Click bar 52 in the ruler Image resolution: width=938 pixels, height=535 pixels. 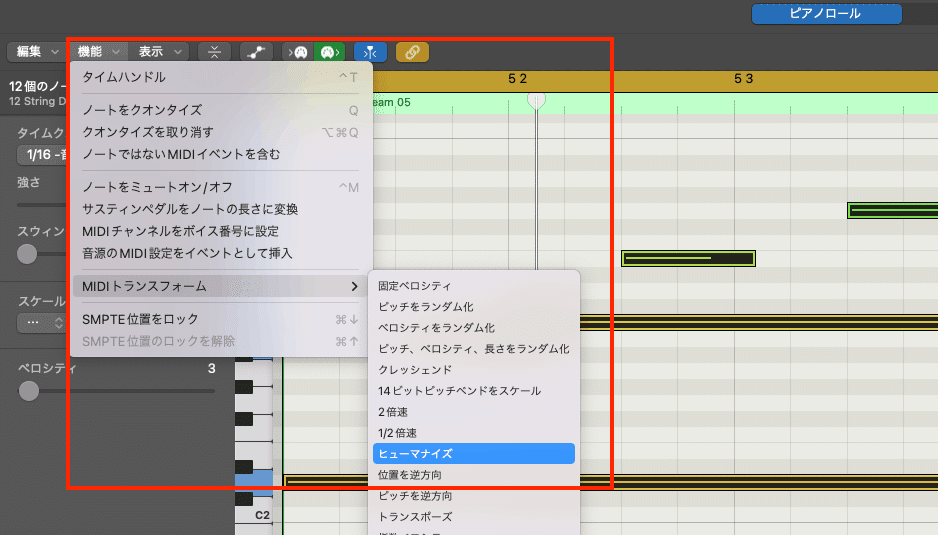[517, 79]
